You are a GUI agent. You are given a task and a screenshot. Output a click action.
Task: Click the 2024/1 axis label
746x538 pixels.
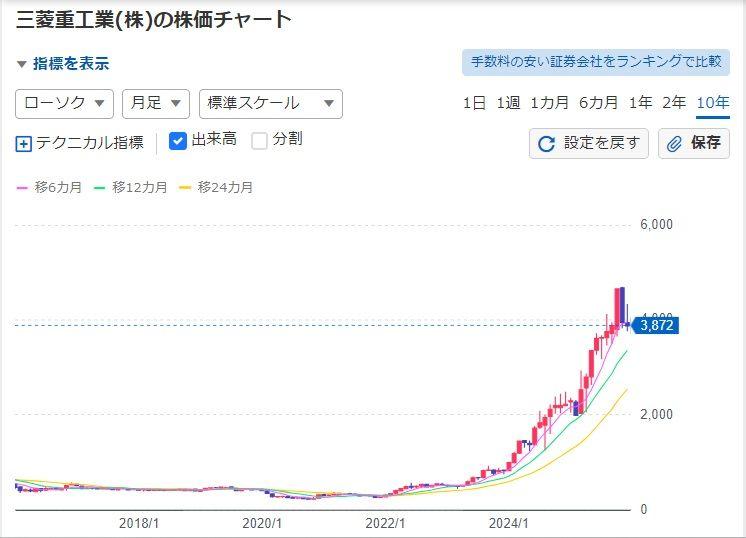509,523
